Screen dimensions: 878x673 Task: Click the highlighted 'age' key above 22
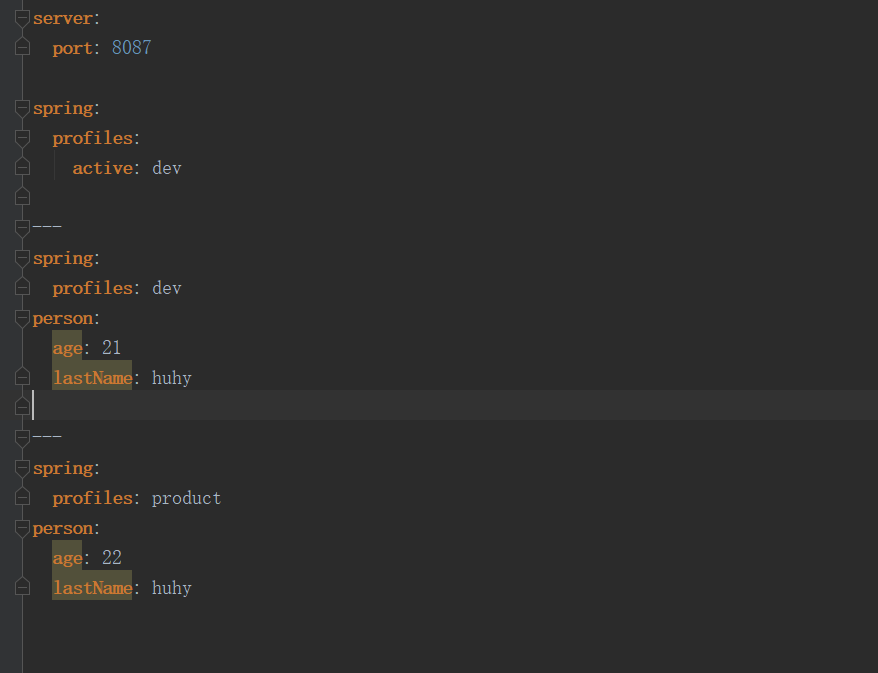coord(67,558)
